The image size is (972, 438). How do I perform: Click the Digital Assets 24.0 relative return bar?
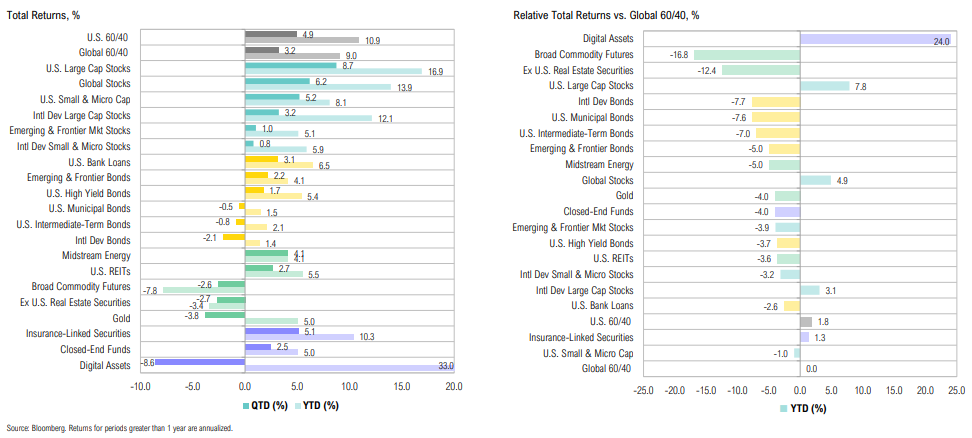click(875, 38)
